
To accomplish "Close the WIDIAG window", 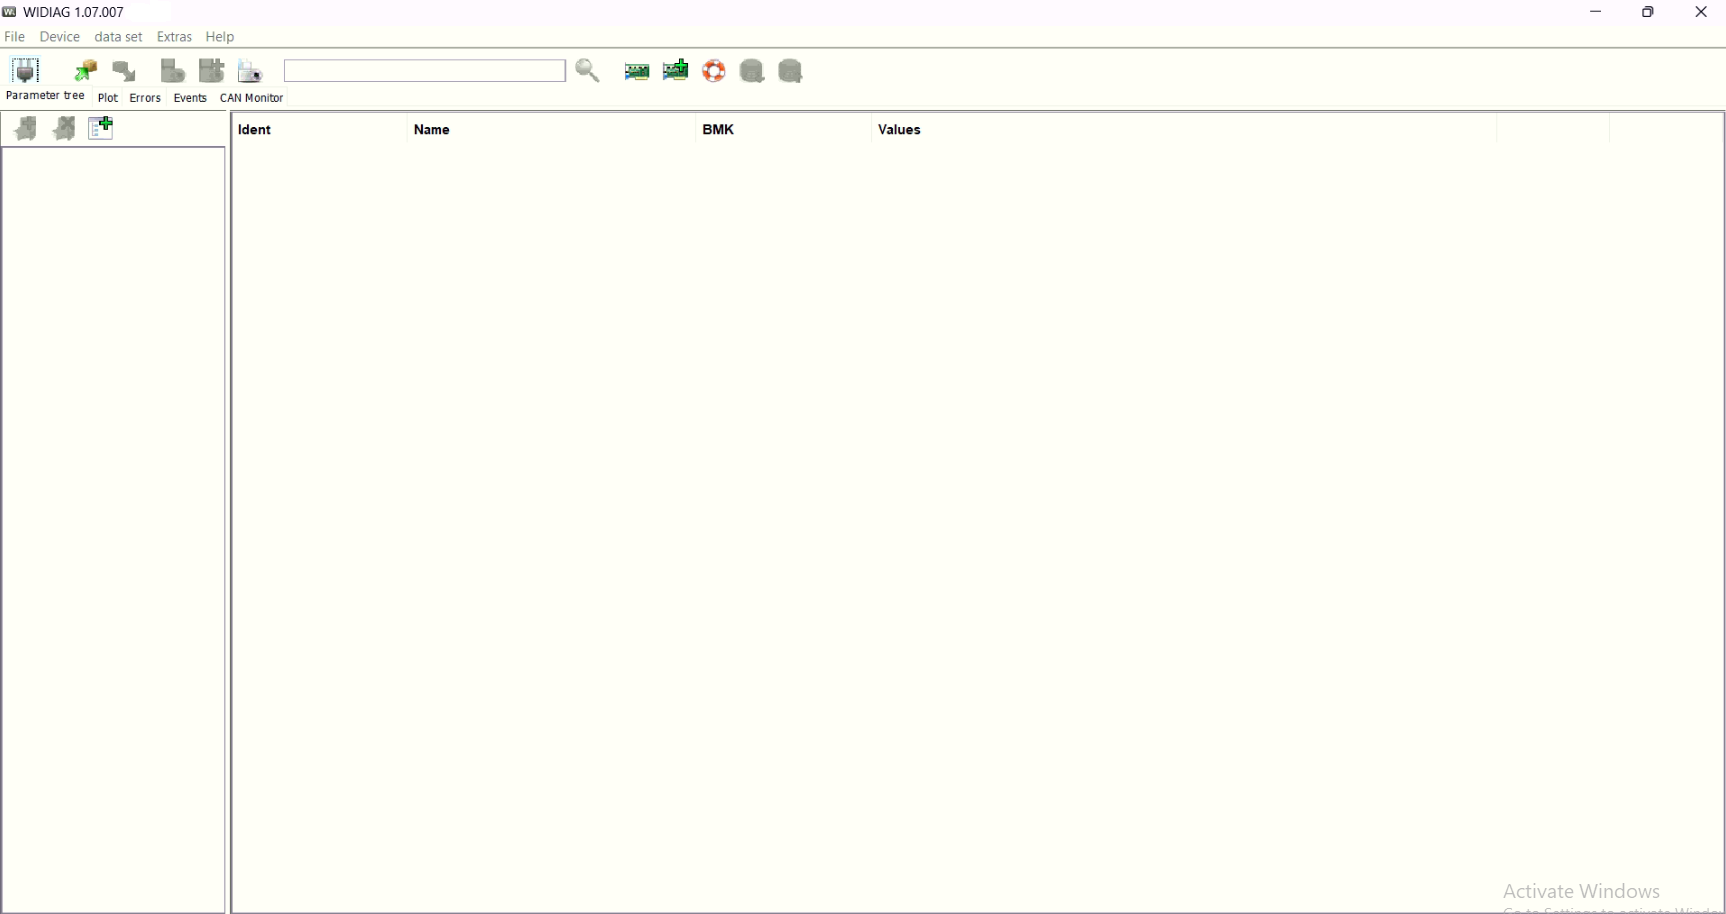I will [1701, 12].
